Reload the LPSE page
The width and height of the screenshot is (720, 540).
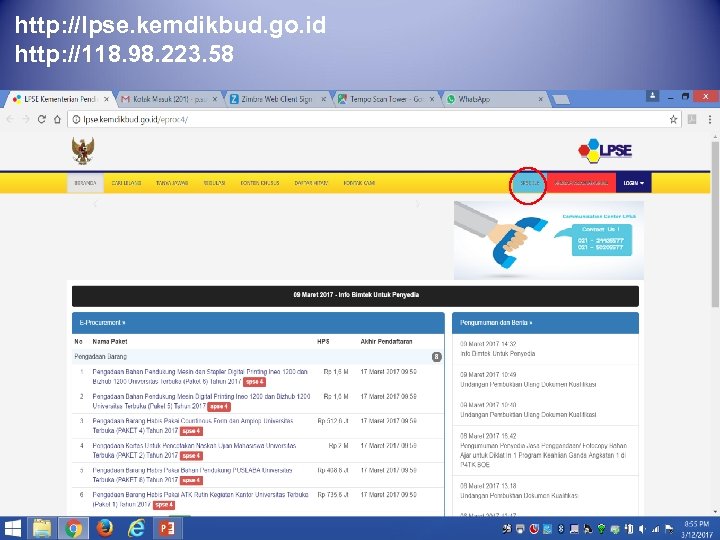[41, 119]
